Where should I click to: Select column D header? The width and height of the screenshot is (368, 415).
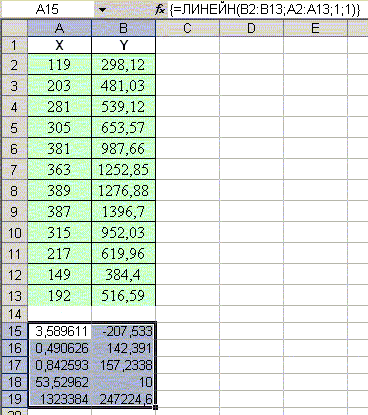251,28
